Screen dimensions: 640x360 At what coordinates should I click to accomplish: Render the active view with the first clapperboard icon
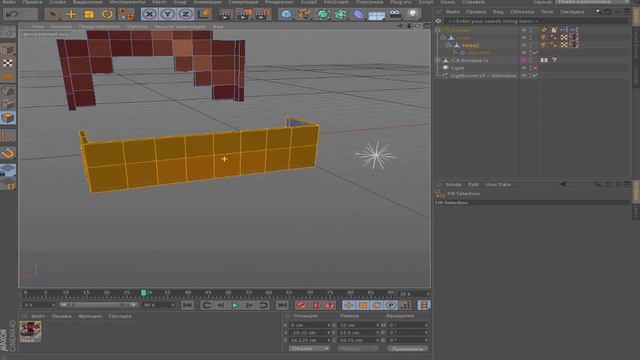pyautogui.click(x=224, y=14)
